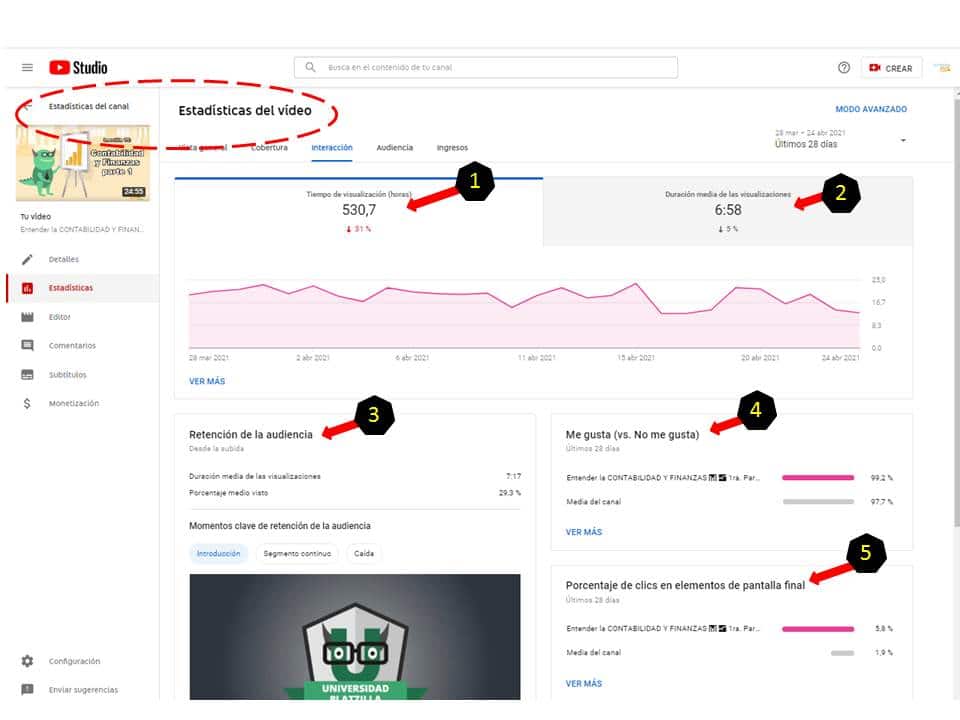Viewport: 960px width, 720px height.
Task: Select the Caída chip
Action: coord(364,553)
